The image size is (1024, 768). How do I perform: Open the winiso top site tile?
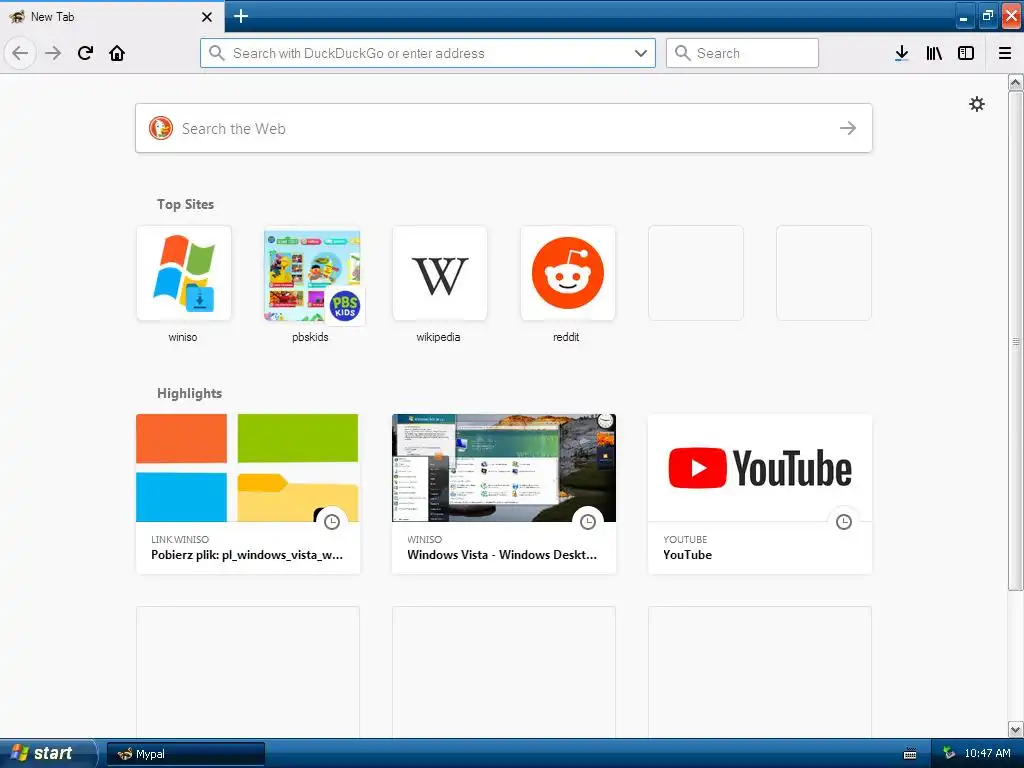184,273
